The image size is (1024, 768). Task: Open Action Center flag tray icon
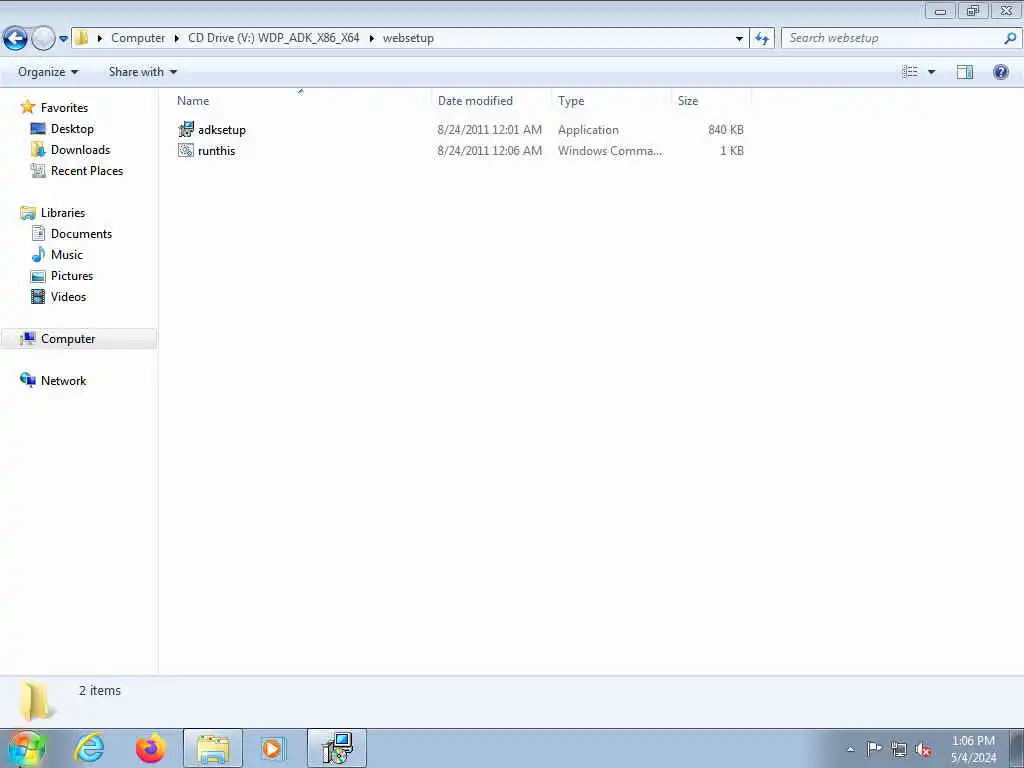pyautogui.click(x=874, y=749)
